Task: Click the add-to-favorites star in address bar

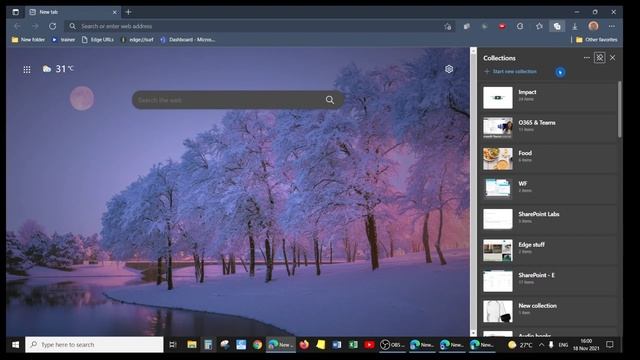Action: (448, 27)
